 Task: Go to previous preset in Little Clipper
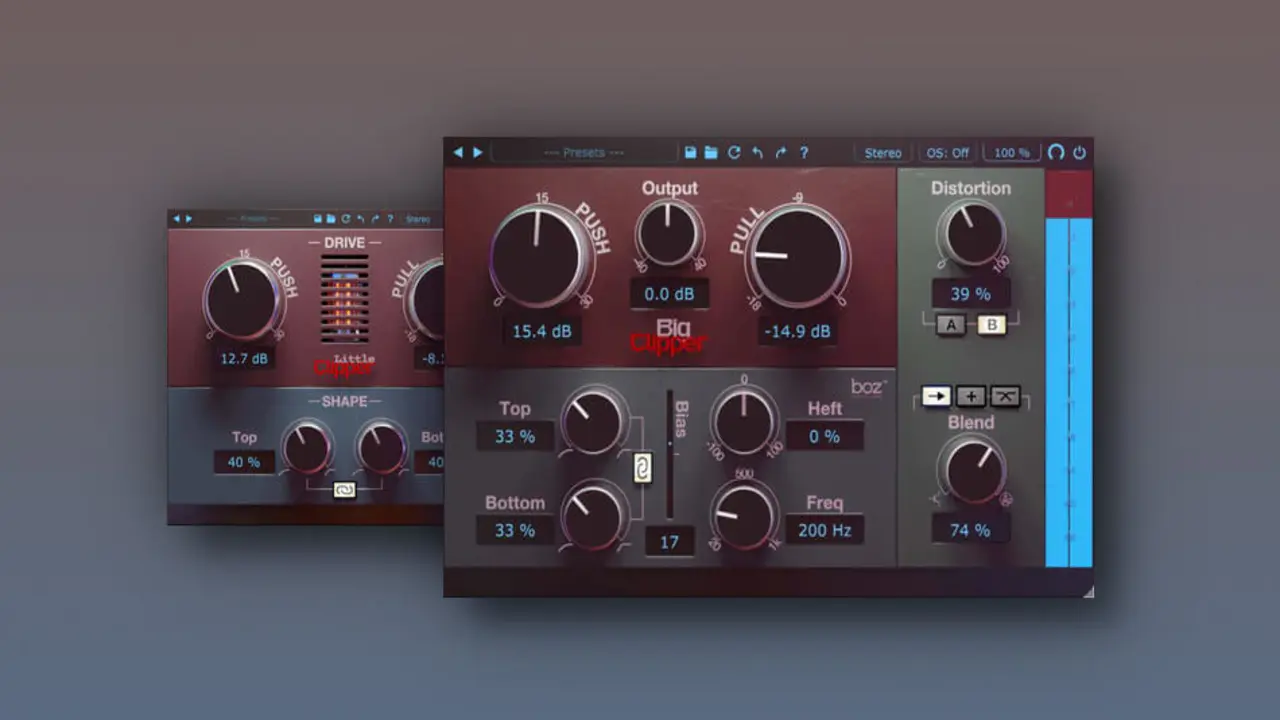coord(177,218)
